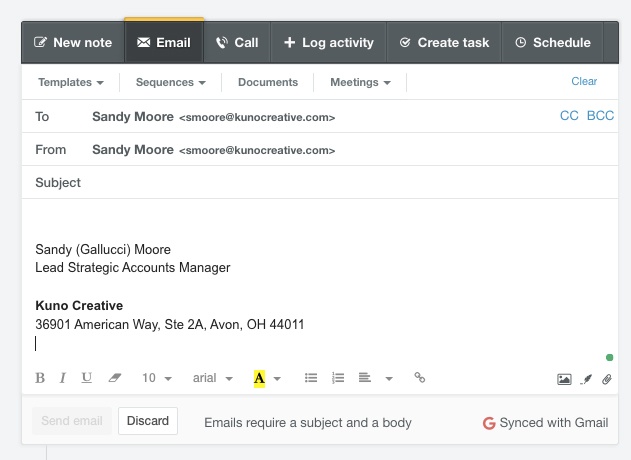Open the font size 10 dropdown
The height and width of the screenshot is (460, 631).
pyautogui.click(x=156, y=378)
